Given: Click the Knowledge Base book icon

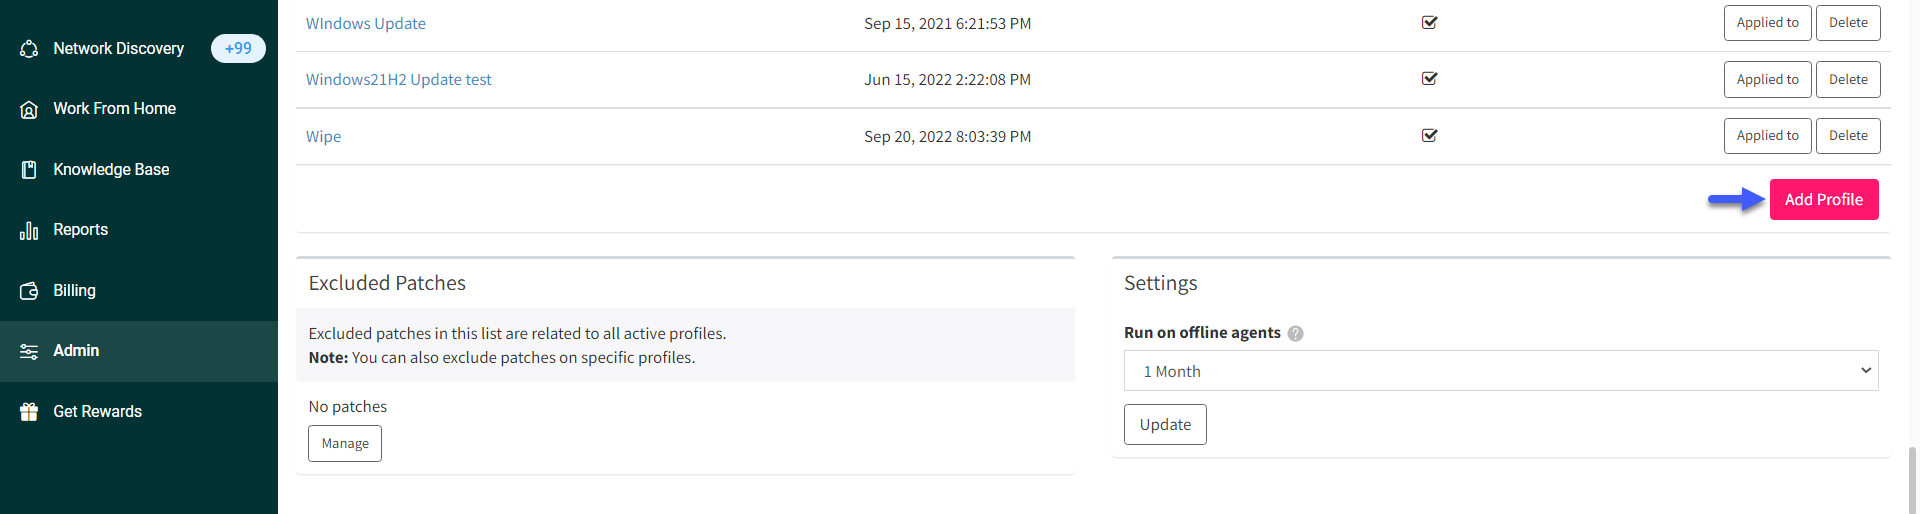Looking at the screenshot, I should coord(29,170).
